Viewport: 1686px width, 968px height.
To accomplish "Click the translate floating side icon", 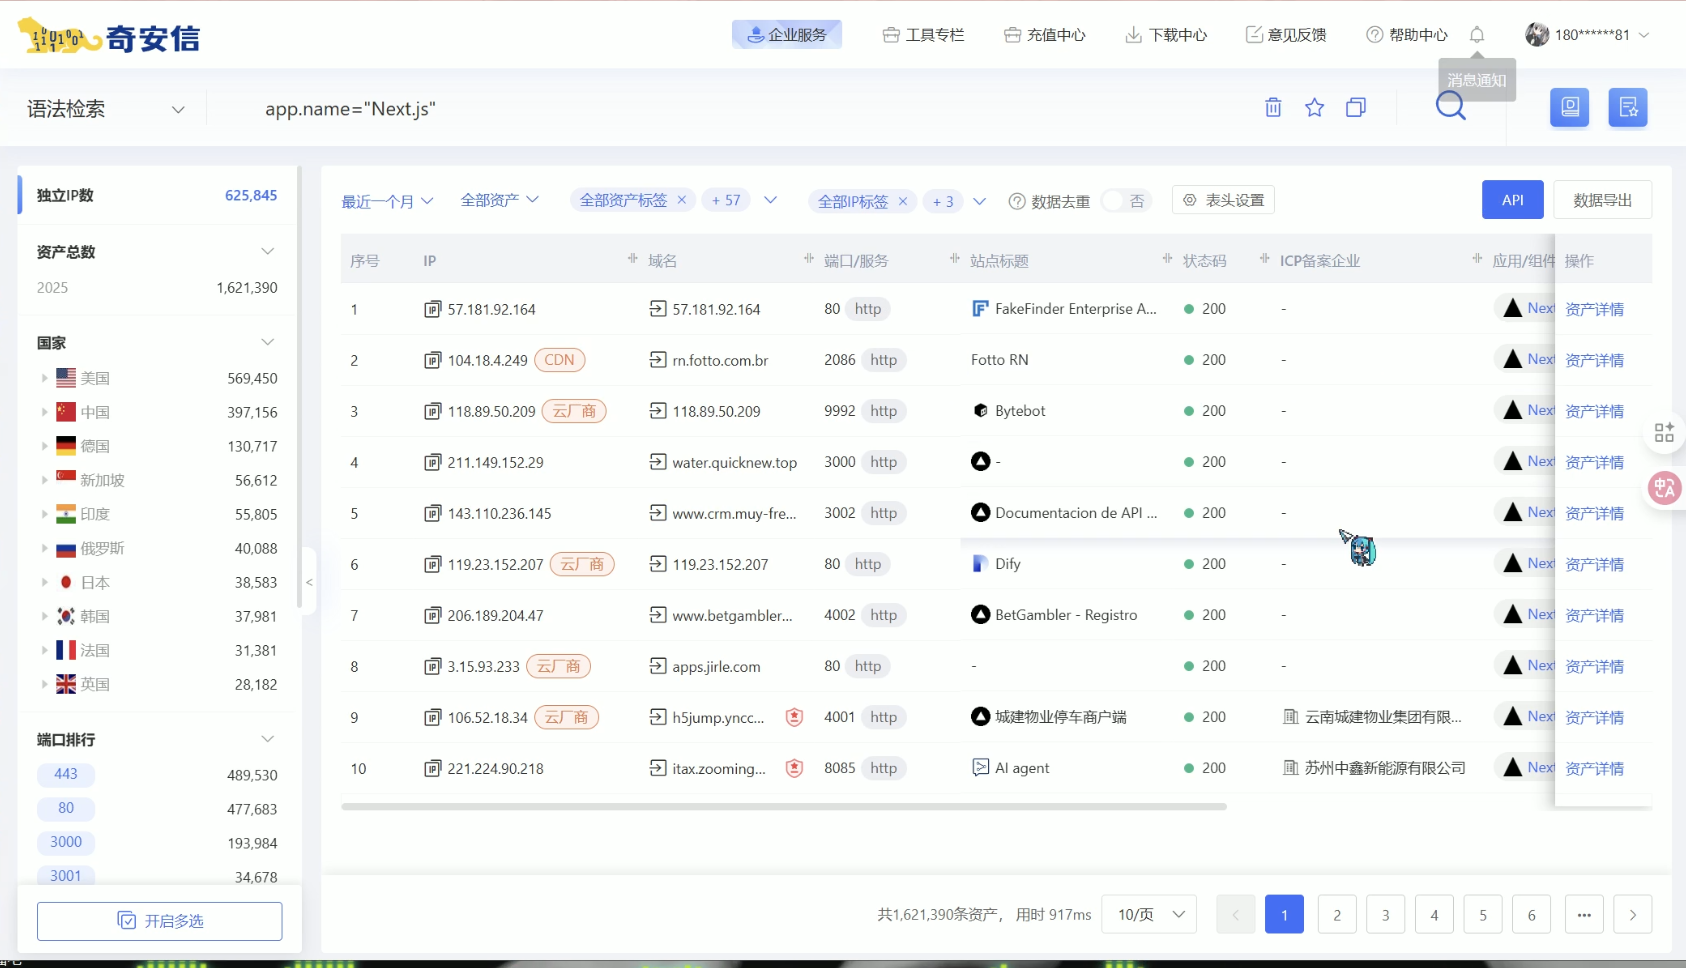I will 1665,488.
